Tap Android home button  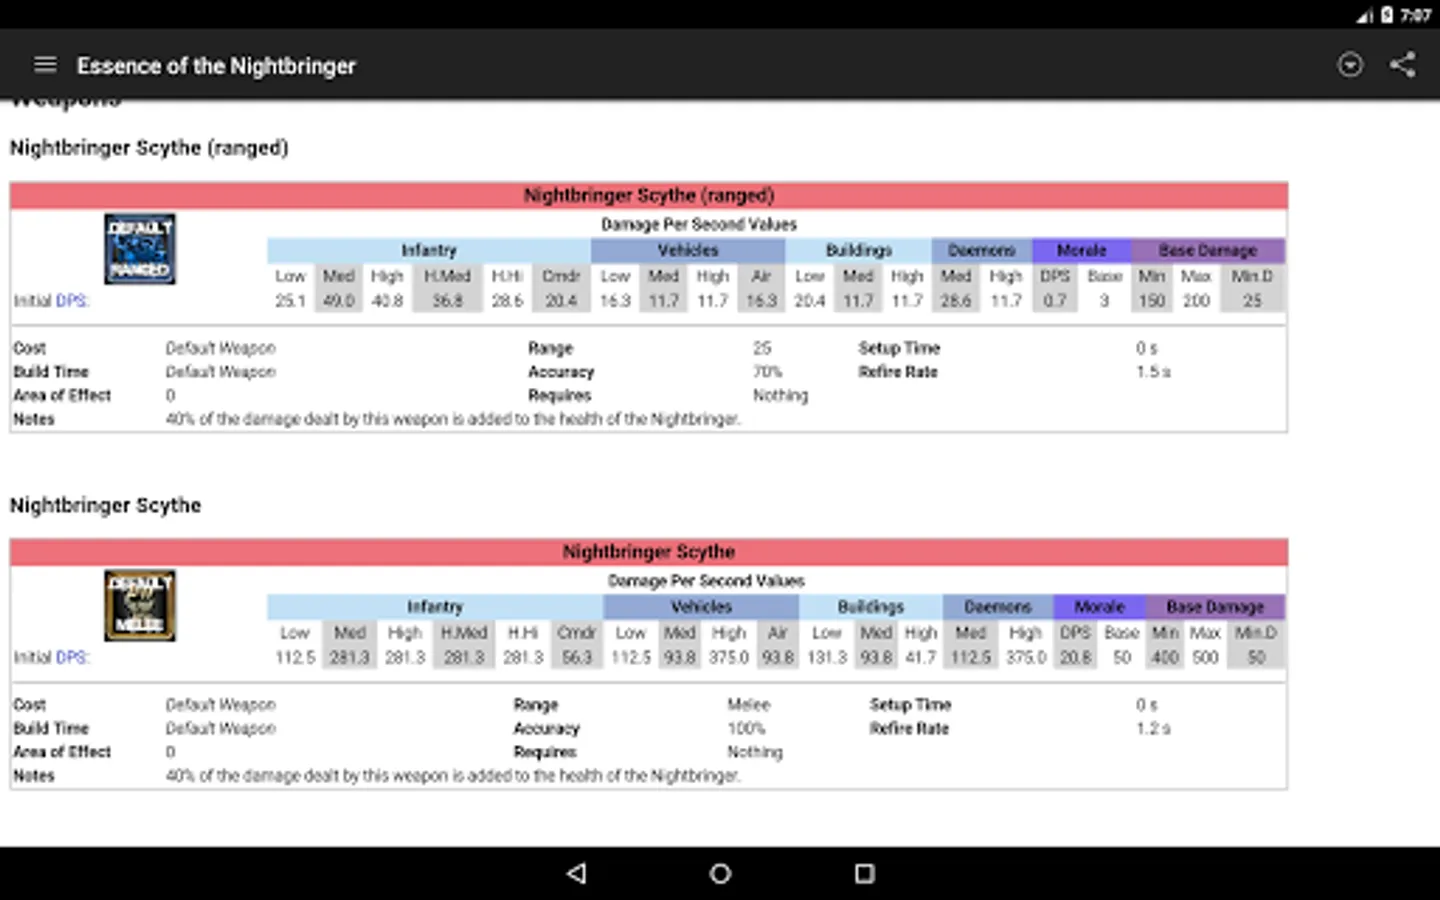tap(720, 873)
